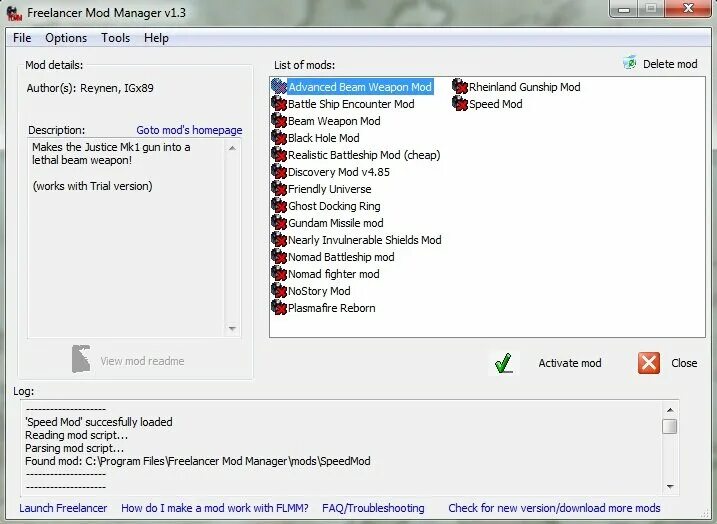Screen dimensions: 717x524
Task: Select Advanced Beam Weapon Mod in list
Action: pyautogui.click(x=360, y=87)
